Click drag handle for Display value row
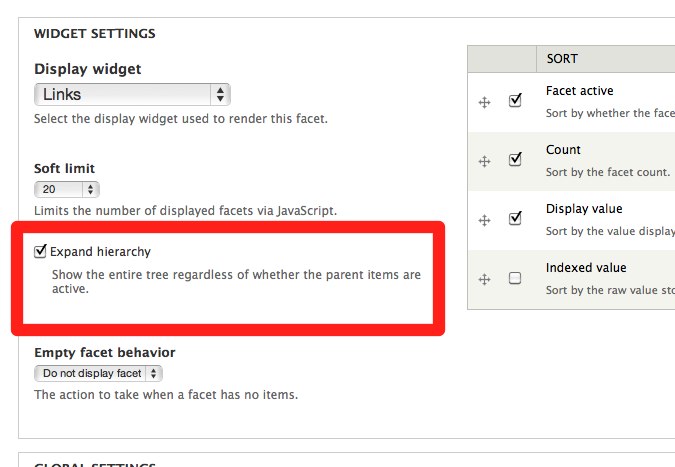Screen dimensions: 675x467 point(485,220)
